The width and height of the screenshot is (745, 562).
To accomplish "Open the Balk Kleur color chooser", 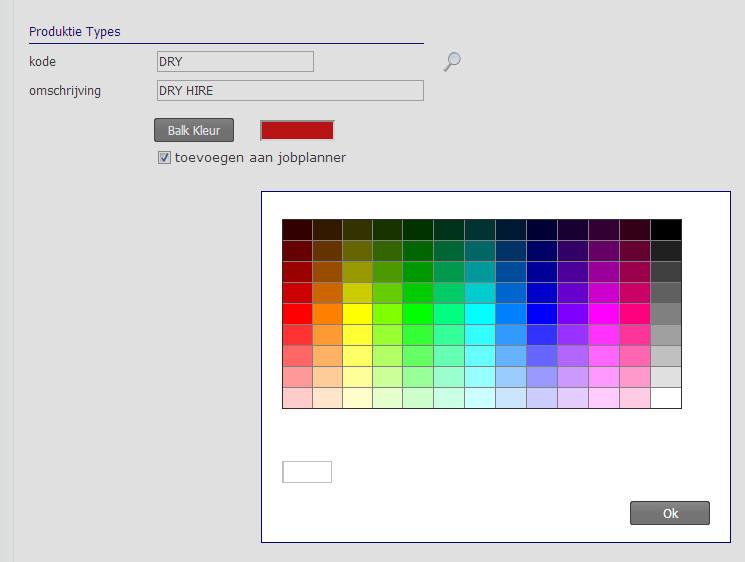I will [x=194, y=130].
